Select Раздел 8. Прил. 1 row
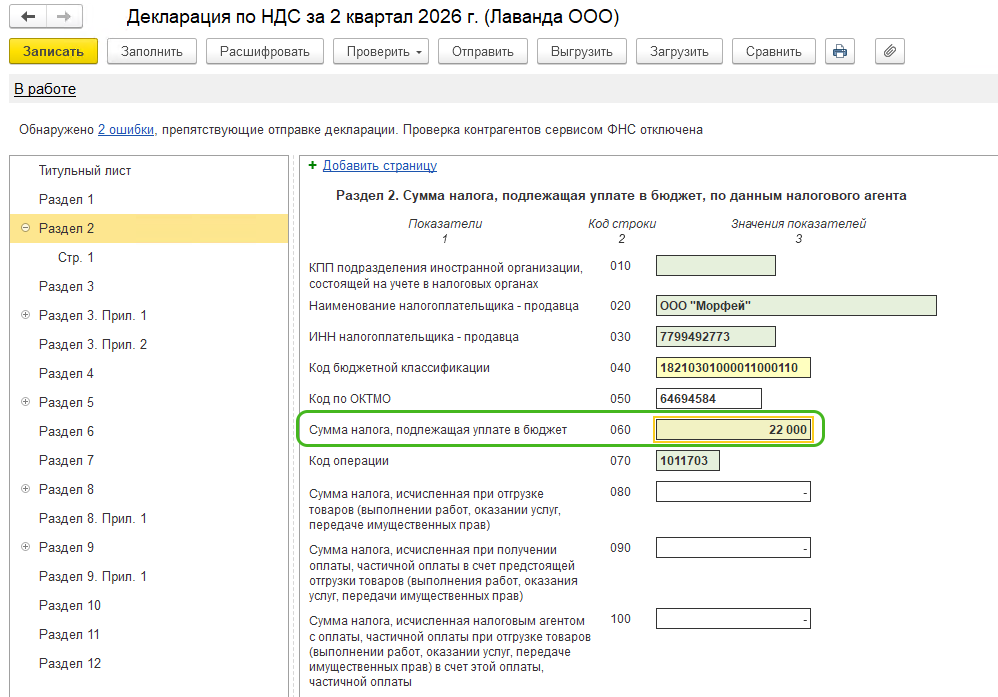The height and width of the screenshot is (697, 998). [x=93, y=518]
